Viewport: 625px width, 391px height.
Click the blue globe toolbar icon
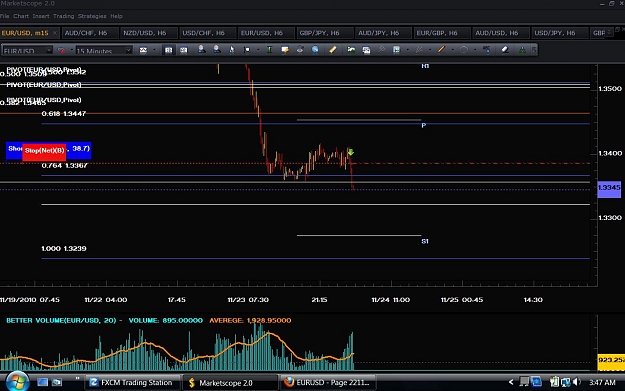click(x=315, y=50)
